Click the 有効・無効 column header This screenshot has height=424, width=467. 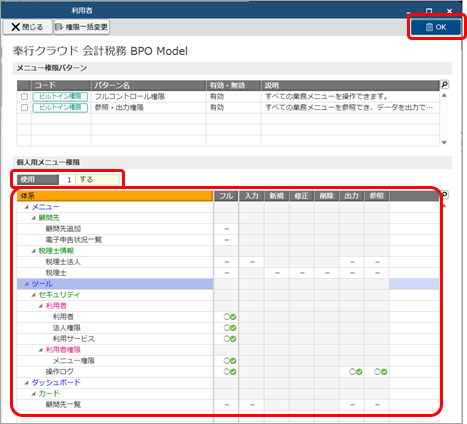[x=234, y=85]
